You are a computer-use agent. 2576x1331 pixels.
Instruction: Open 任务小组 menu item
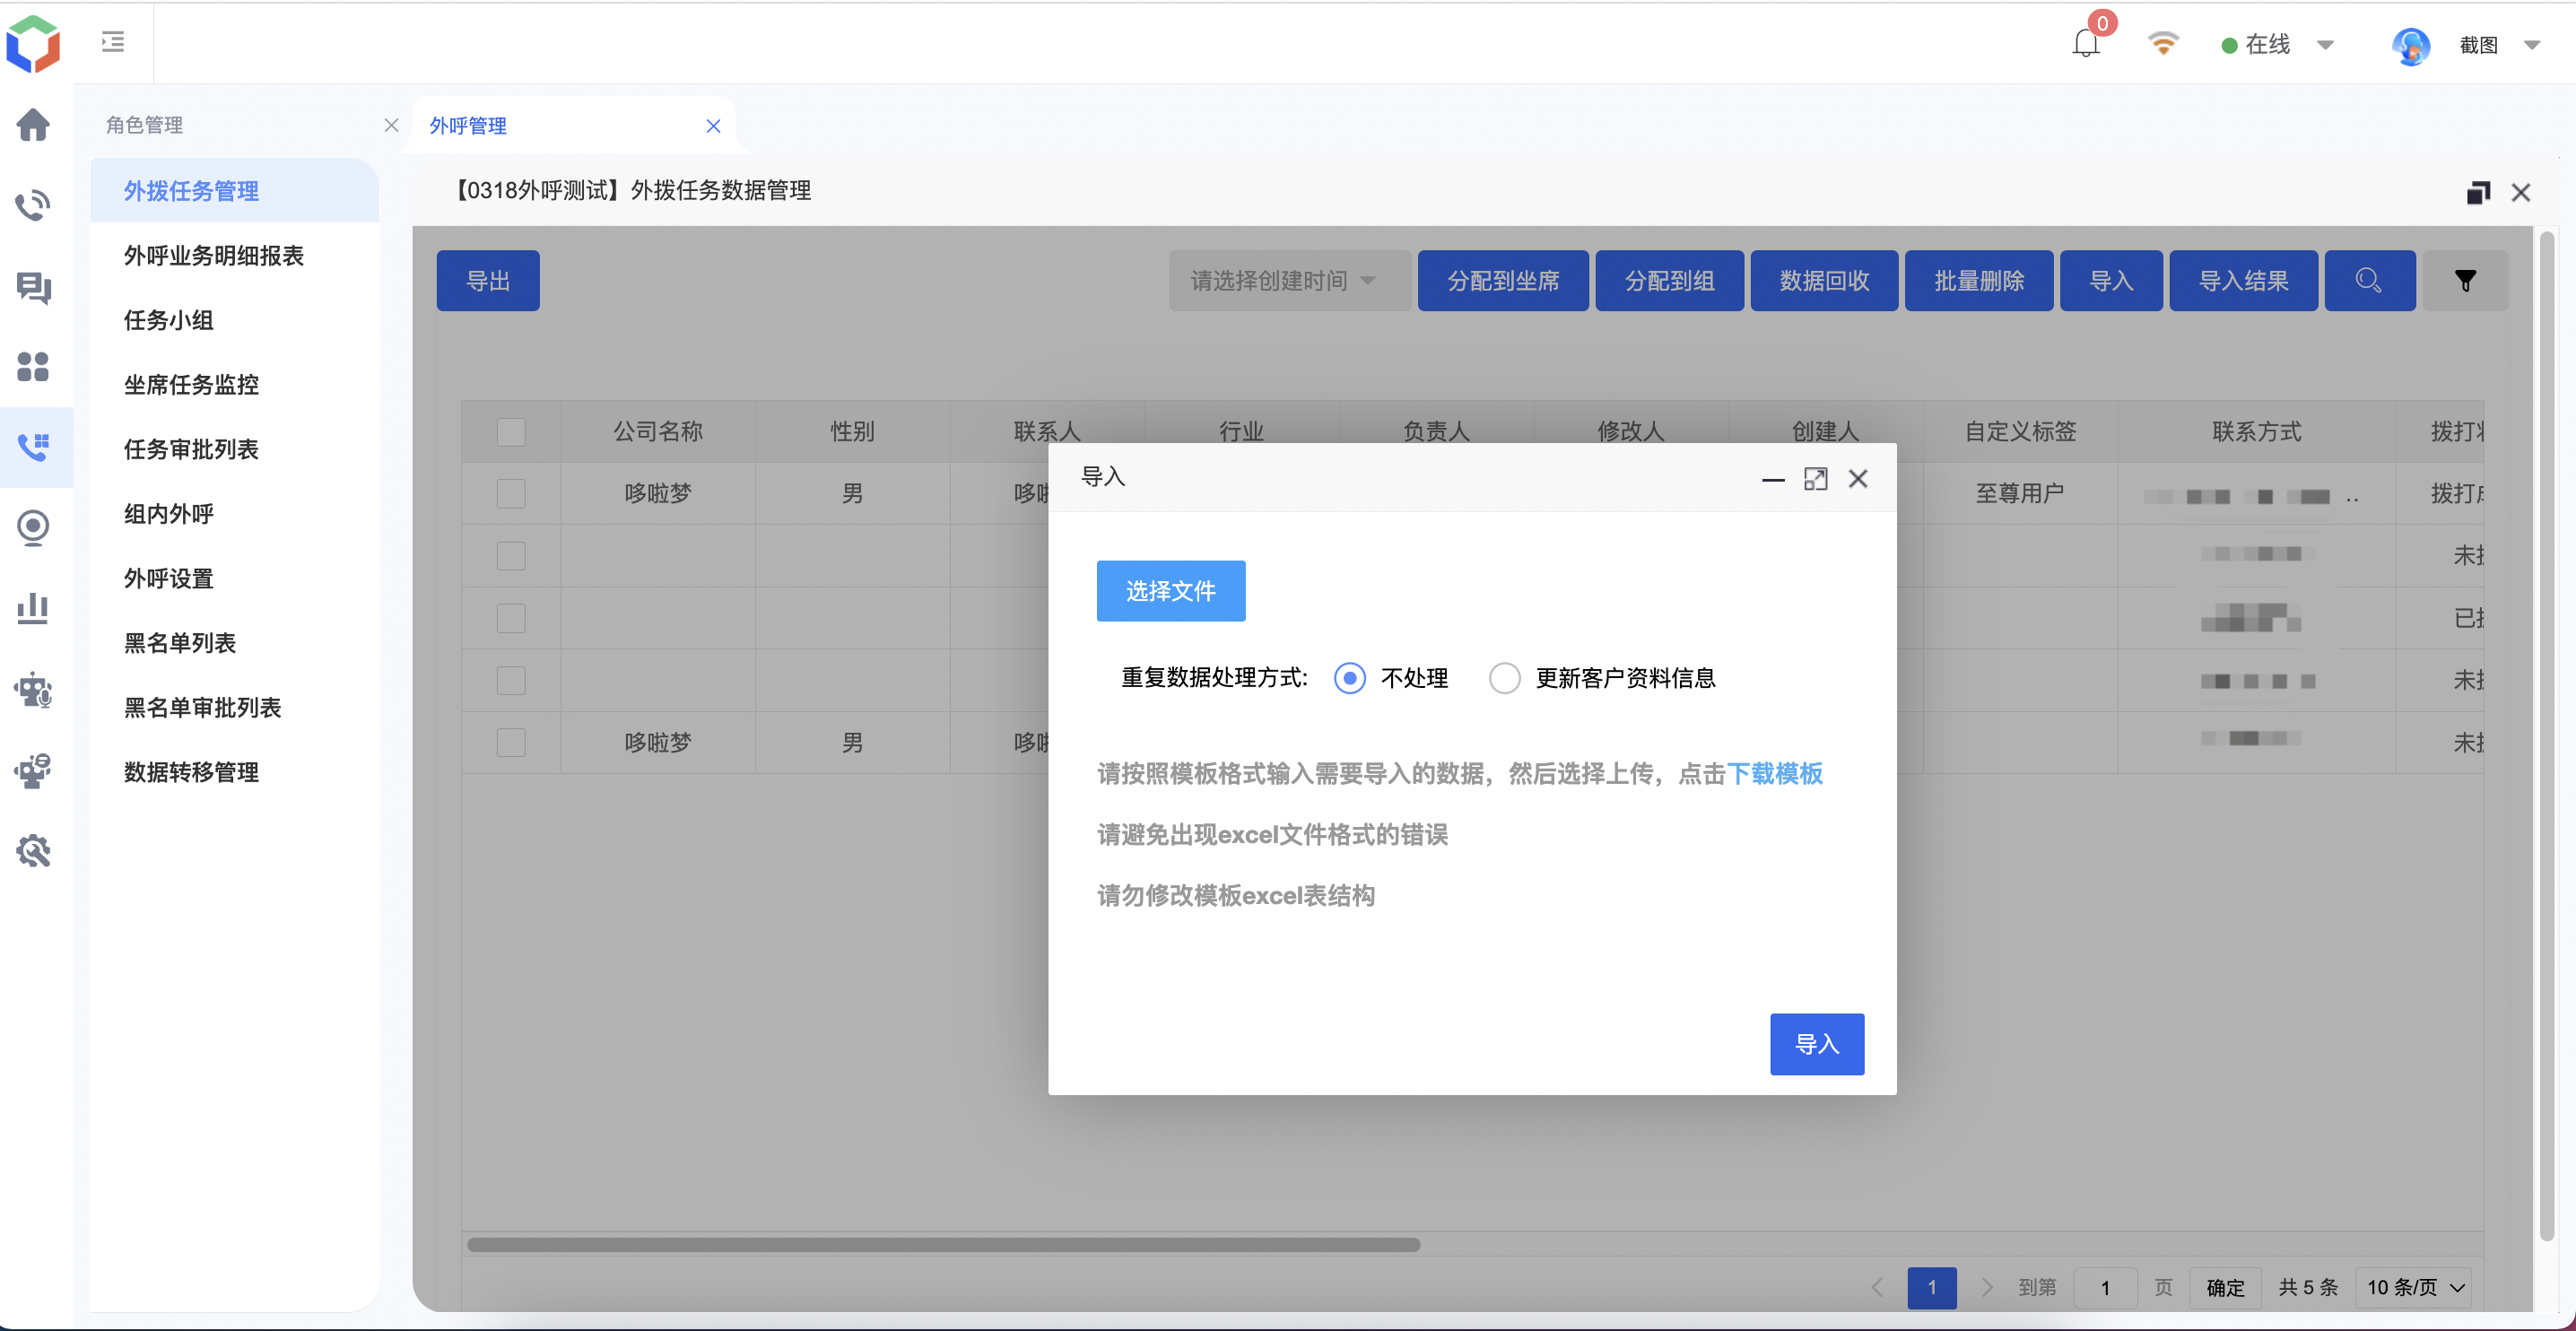(x=235, y=320)
